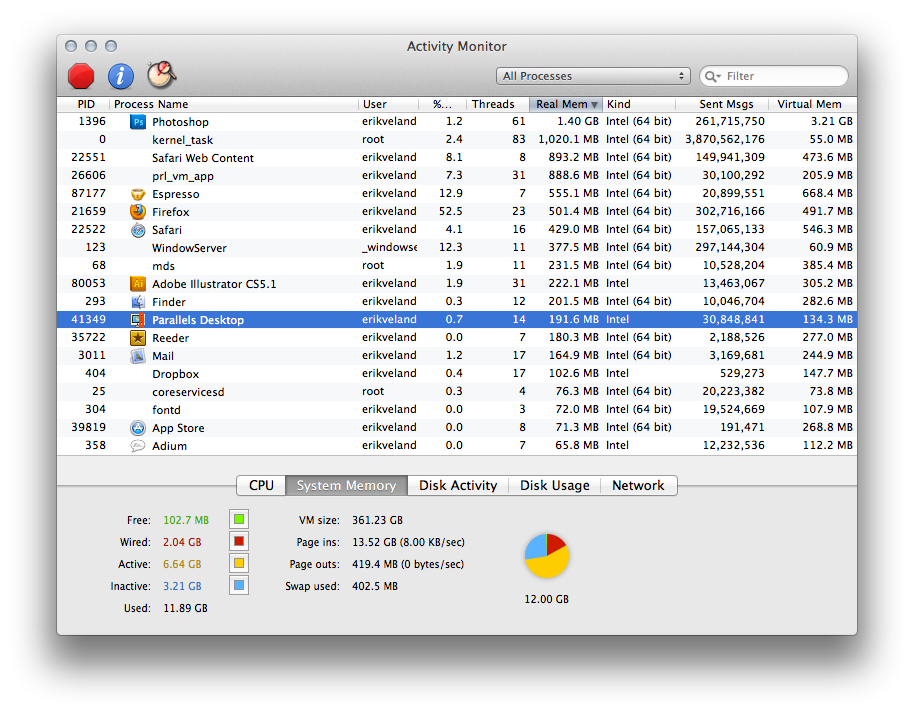This screenshot has width=914, height=714.
Task: Click Photoshop's 1.40 GB Real Mem value
Action: pos(578,121)
